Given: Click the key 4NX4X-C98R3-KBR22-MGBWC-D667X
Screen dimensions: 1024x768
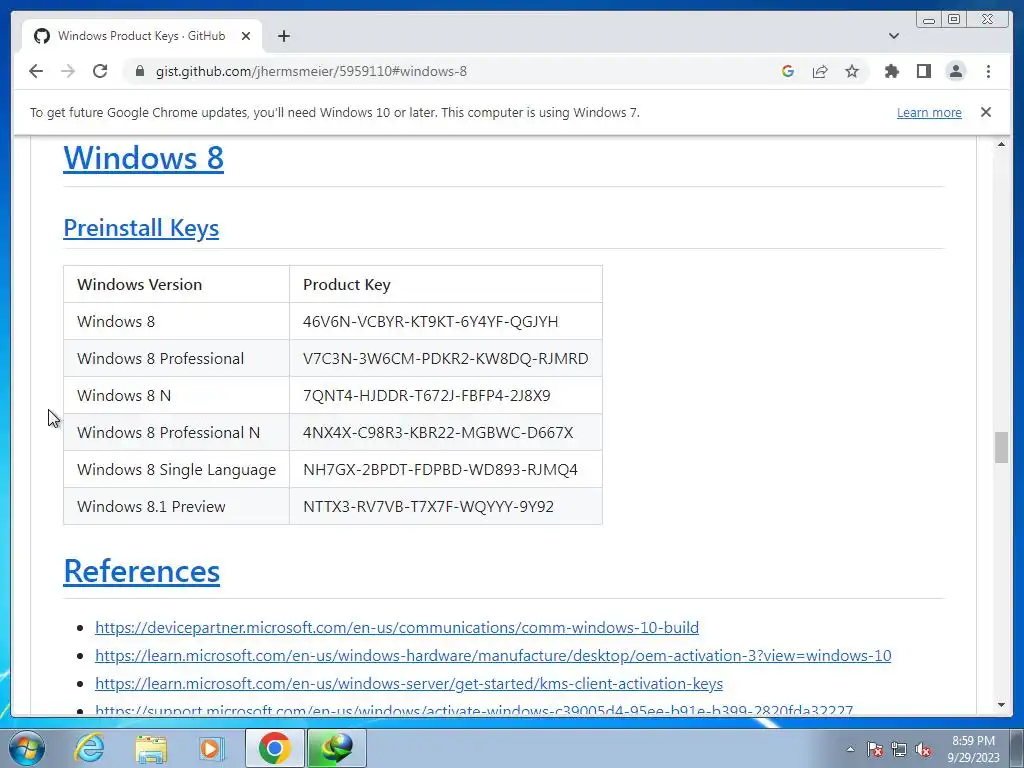Looking at the screenshot, I should pyautogui.click(x=438, y=432).
